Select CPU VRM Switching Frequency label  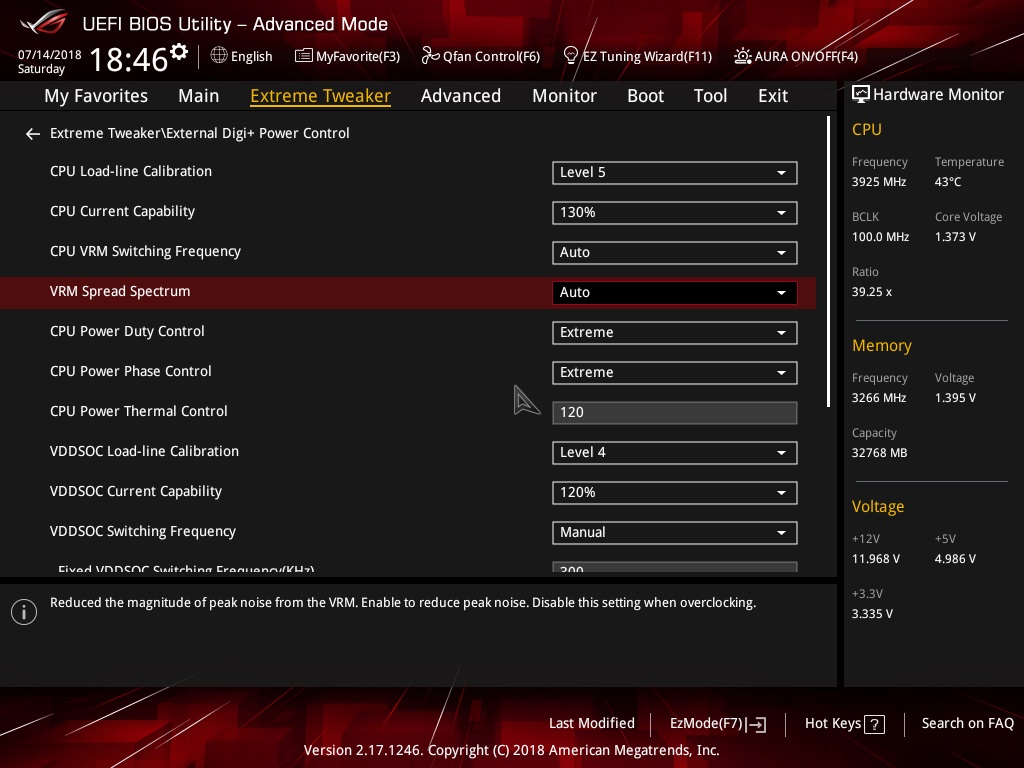coord(145,251)
